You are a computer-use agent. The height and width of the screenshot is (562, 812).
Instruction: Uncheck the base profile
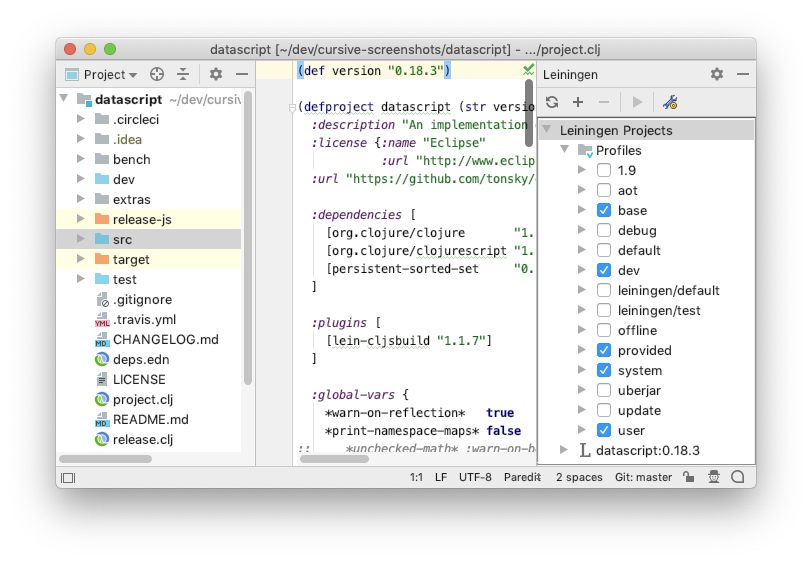[604, 210]
